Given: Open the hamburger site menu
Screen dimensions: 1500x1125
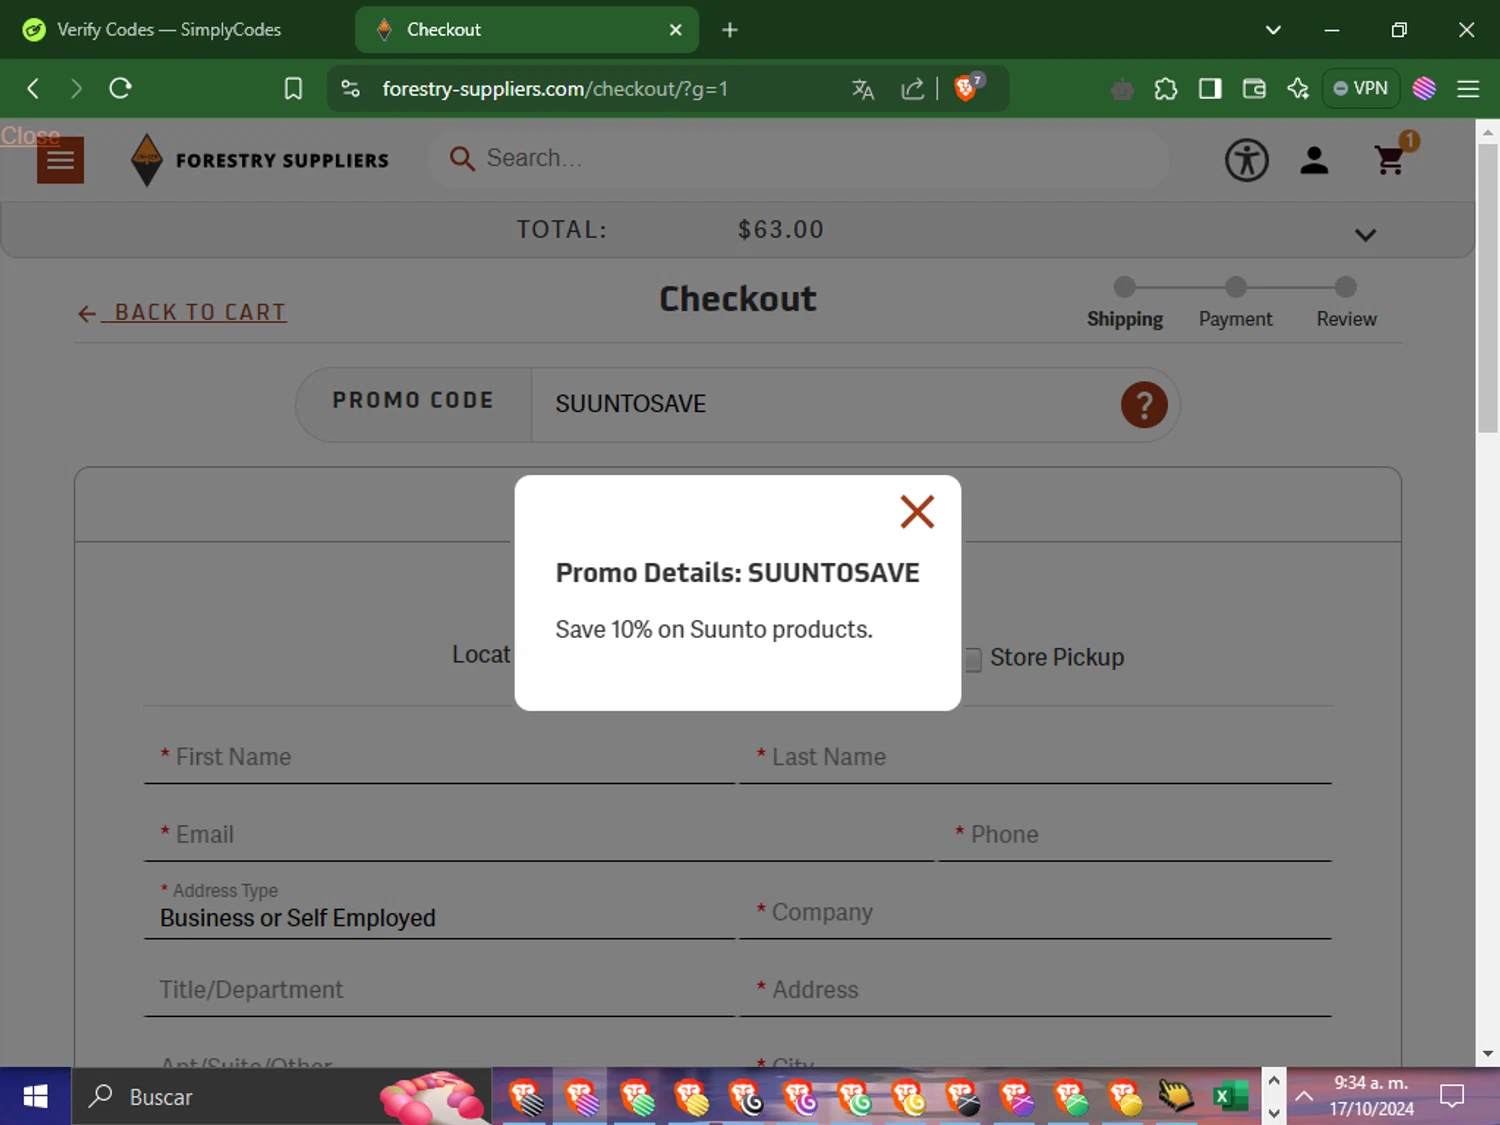Looking at the screenshot, I should (x=60, y=161).
